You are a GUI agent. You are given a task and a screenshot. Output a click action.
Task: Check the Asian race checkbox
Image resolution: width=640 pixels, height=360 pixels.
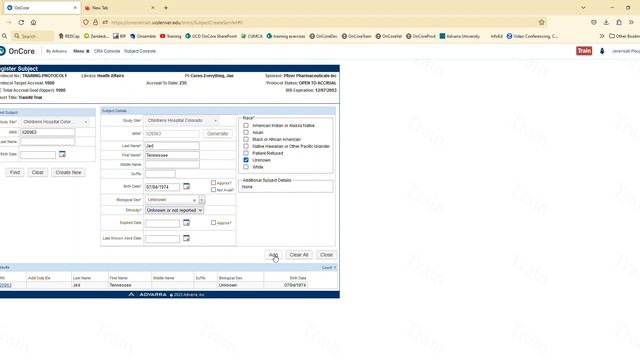click(x=246, y=132)
